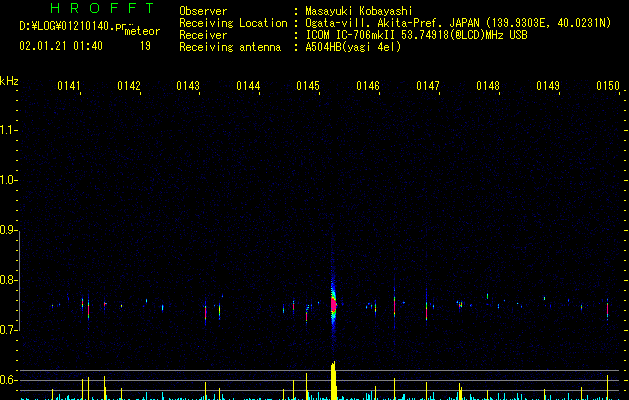Click the 0149 time marker
The width and height of the screenshot is (629, 400).
[x=548, y=86]
